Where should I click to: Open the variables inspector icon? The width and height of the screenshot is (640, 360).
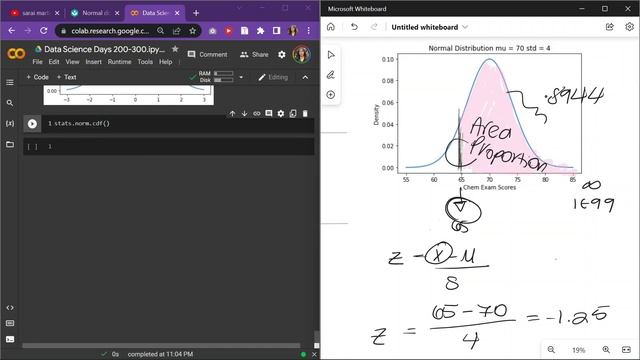[x=10, y=123]
